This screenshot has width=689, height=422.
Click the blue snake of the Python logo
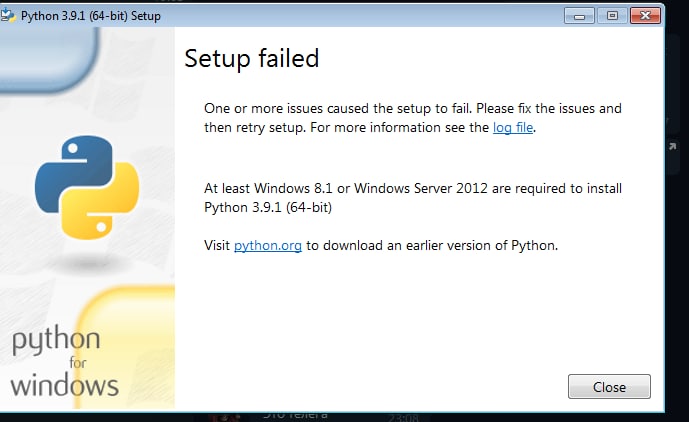point(73,169)
